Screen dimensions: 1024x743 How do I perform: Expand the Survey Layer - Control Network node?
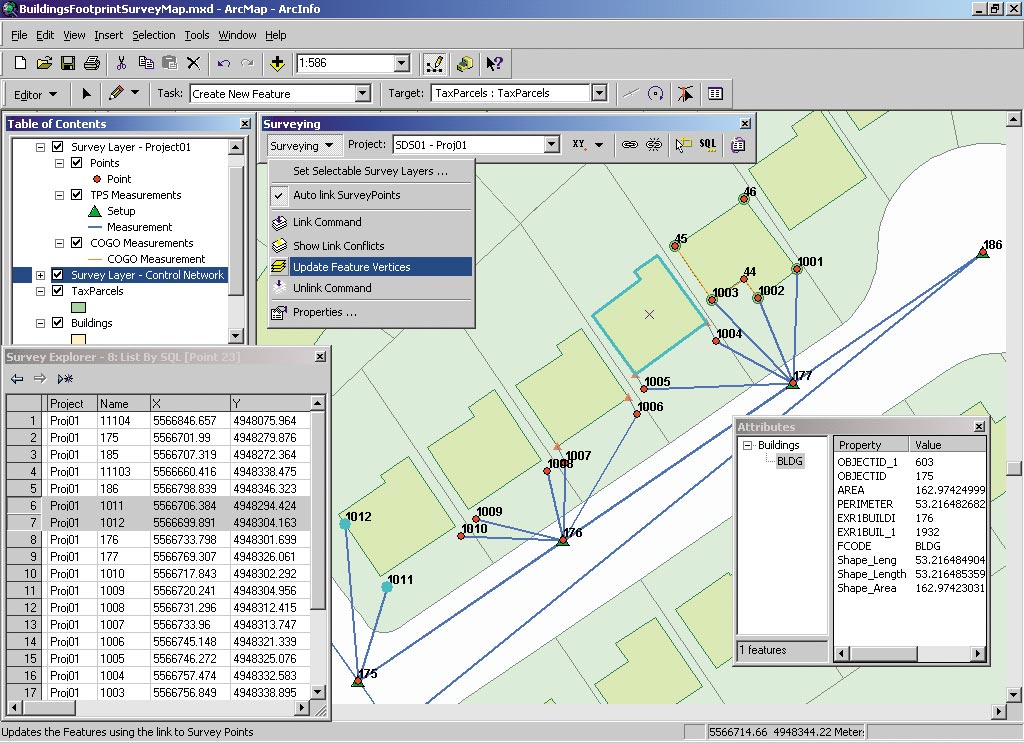(40, 275)
